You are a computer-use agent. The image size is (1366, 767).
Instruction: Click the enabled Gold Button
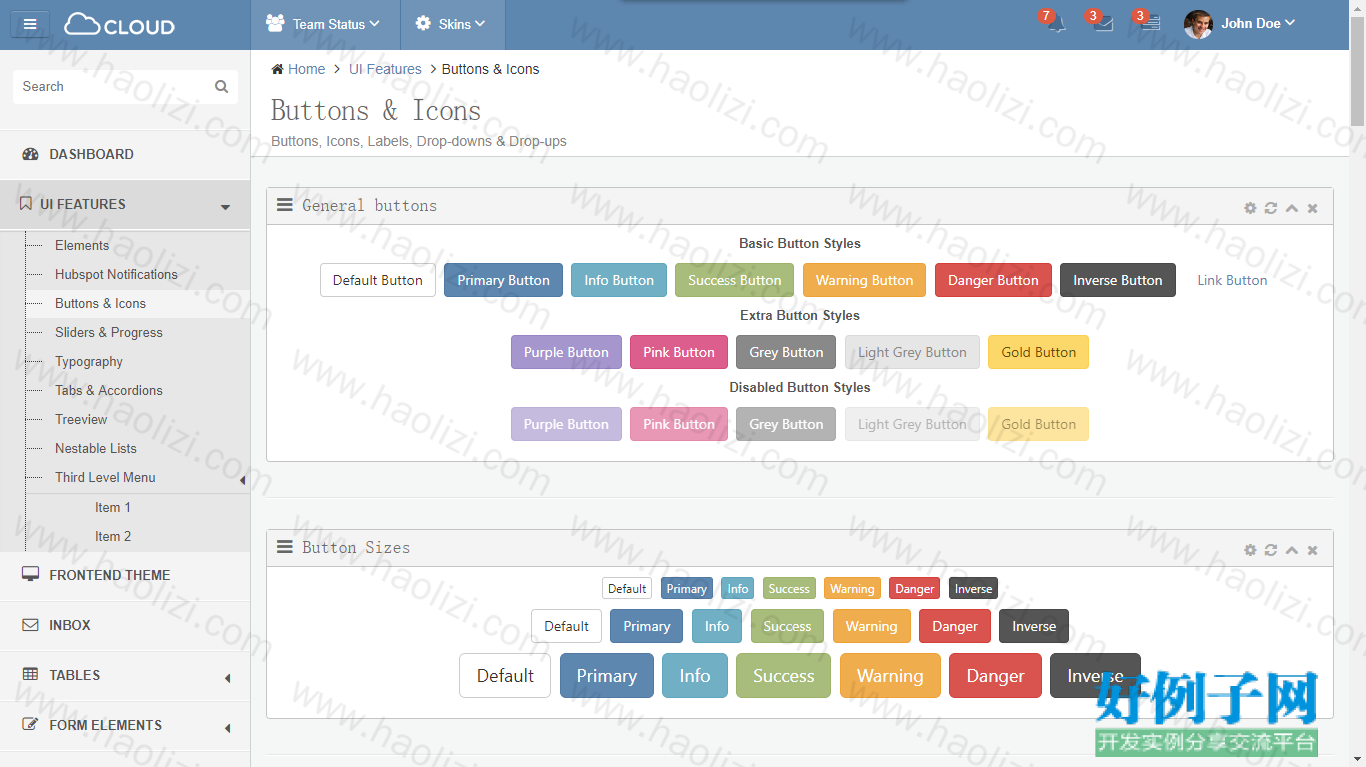coord(1038,353)
